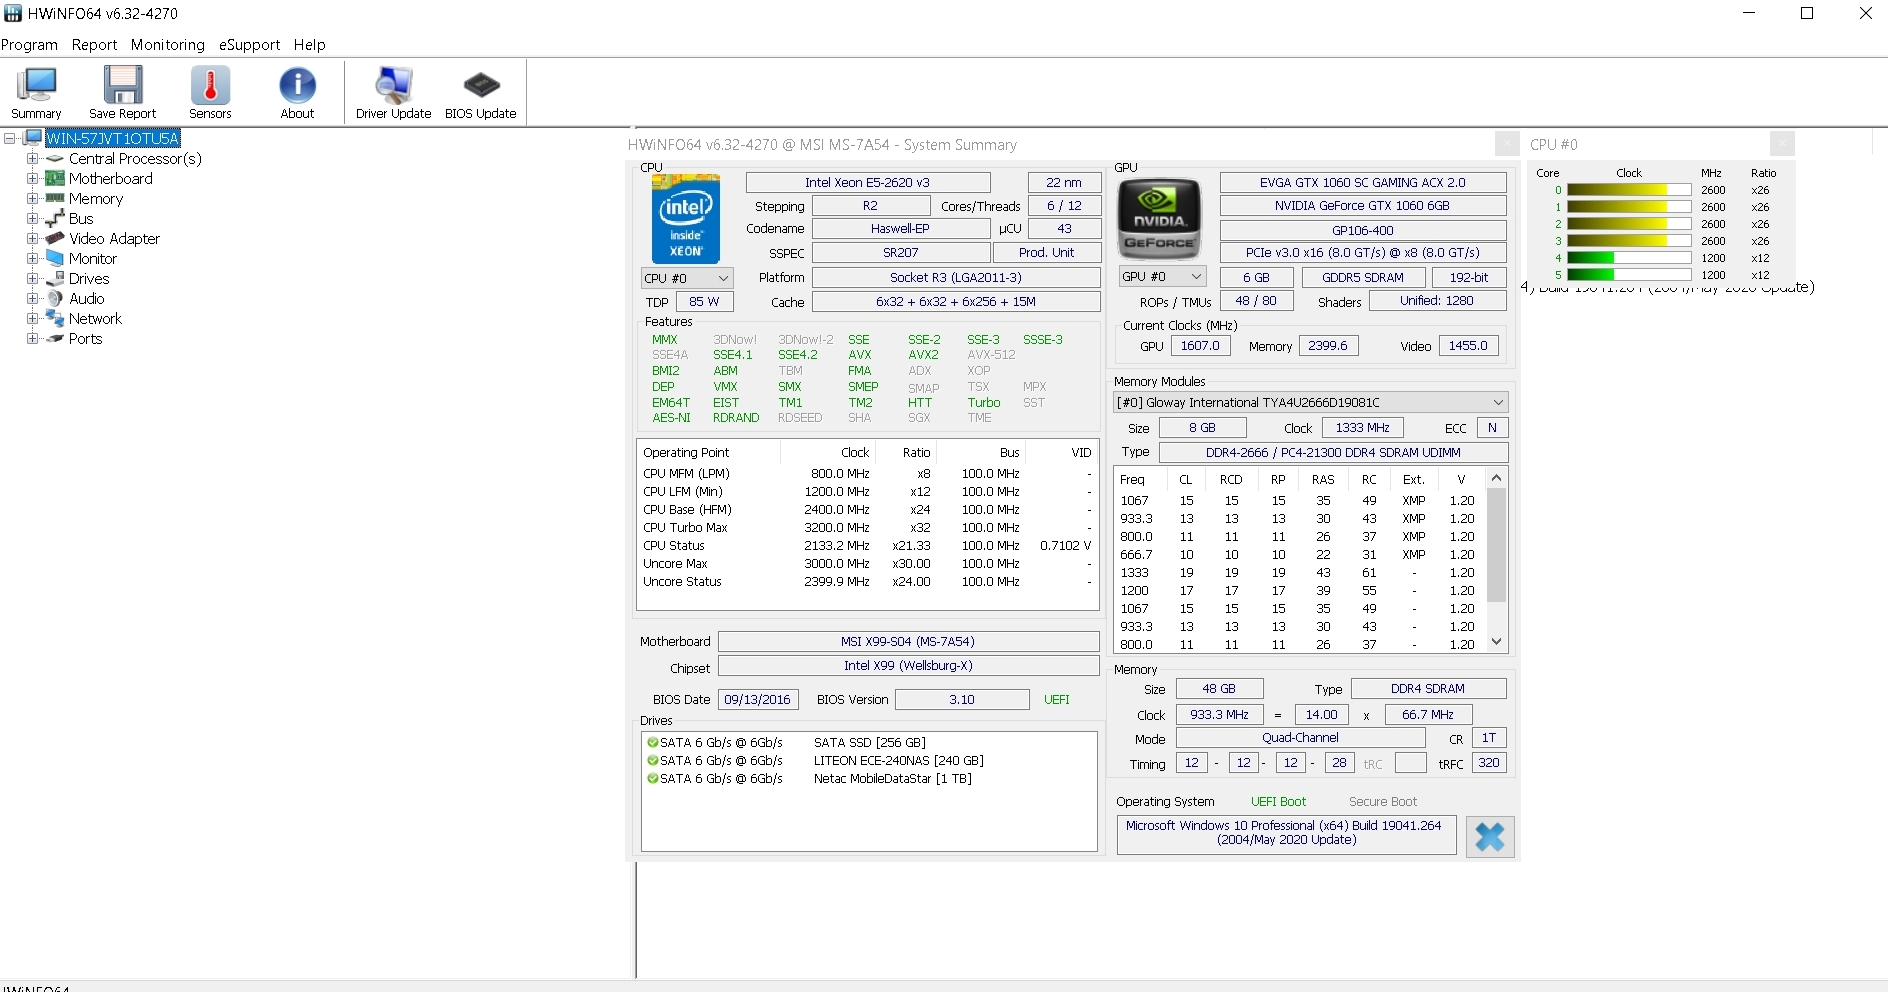Click the Intel Xeon logo image
Image resolution: width=1888 pixels, height=992 pixels.
coord(686,218)
